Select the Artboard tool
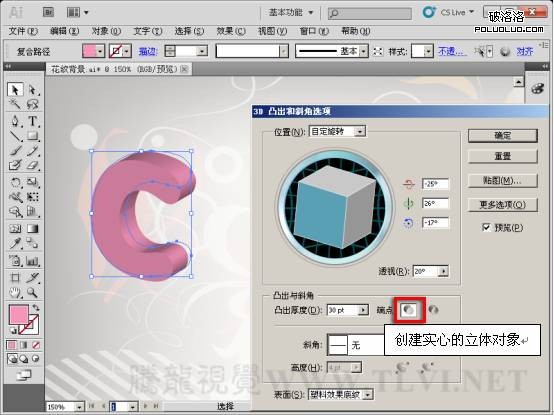 pos(15,278)
